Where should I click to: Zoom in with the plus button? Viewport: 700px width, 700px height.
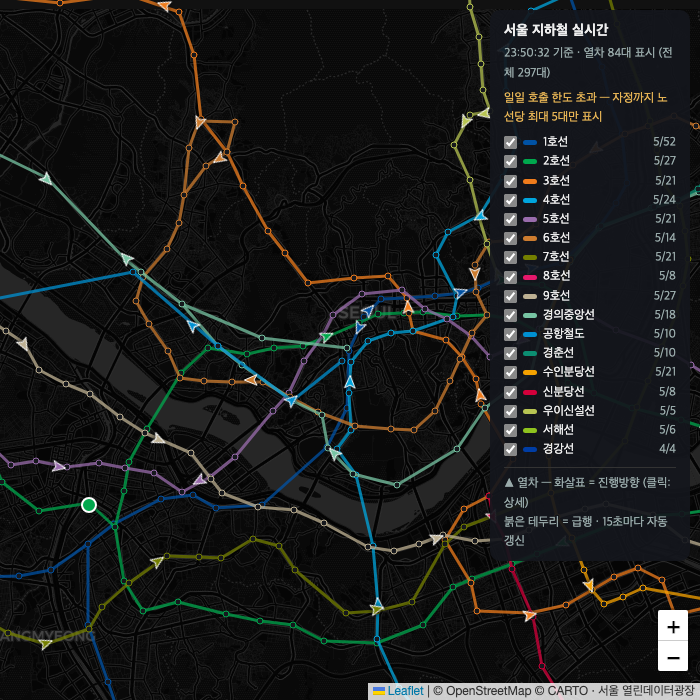point(673,626)
